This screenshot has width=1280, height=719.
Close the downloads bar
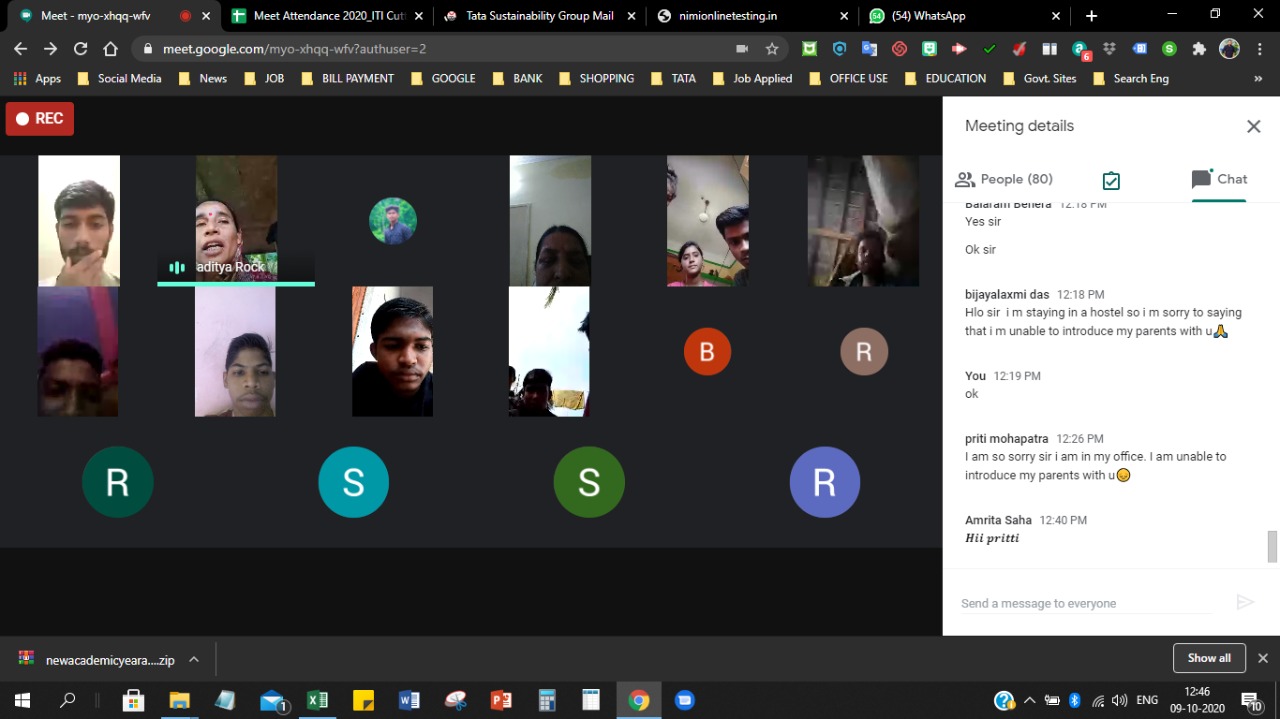(x=1263, y=658)
